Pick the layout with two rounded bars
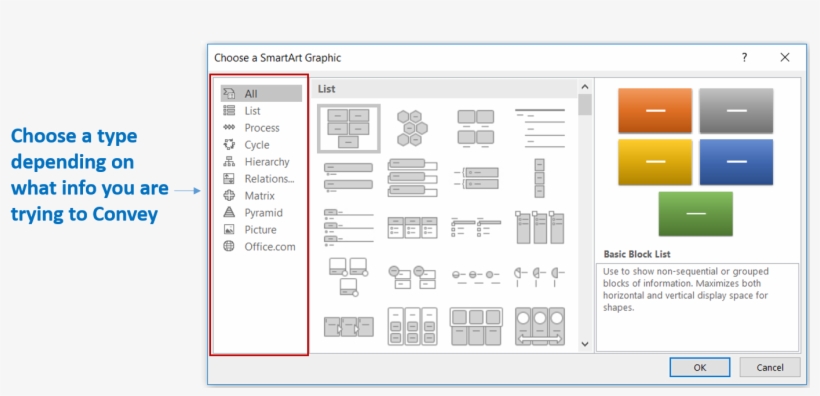 (x=348, y=177)
